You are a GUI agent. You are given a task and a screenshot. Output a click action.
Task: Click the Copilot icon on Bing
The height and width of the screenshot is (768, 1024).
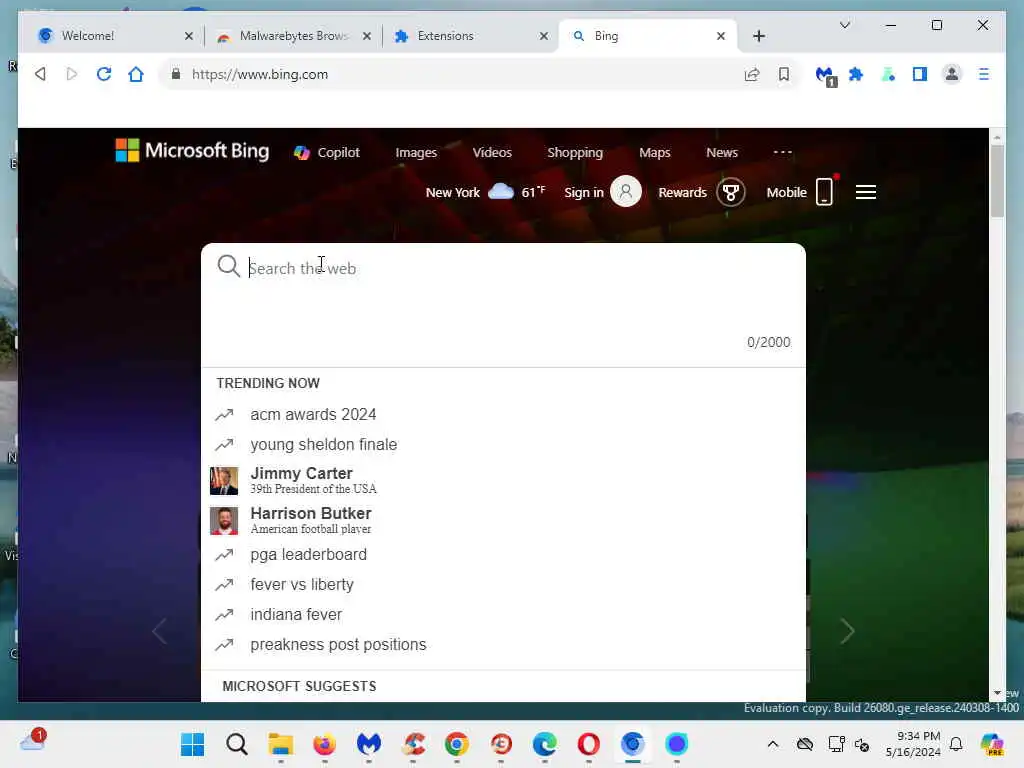[302, 153]
